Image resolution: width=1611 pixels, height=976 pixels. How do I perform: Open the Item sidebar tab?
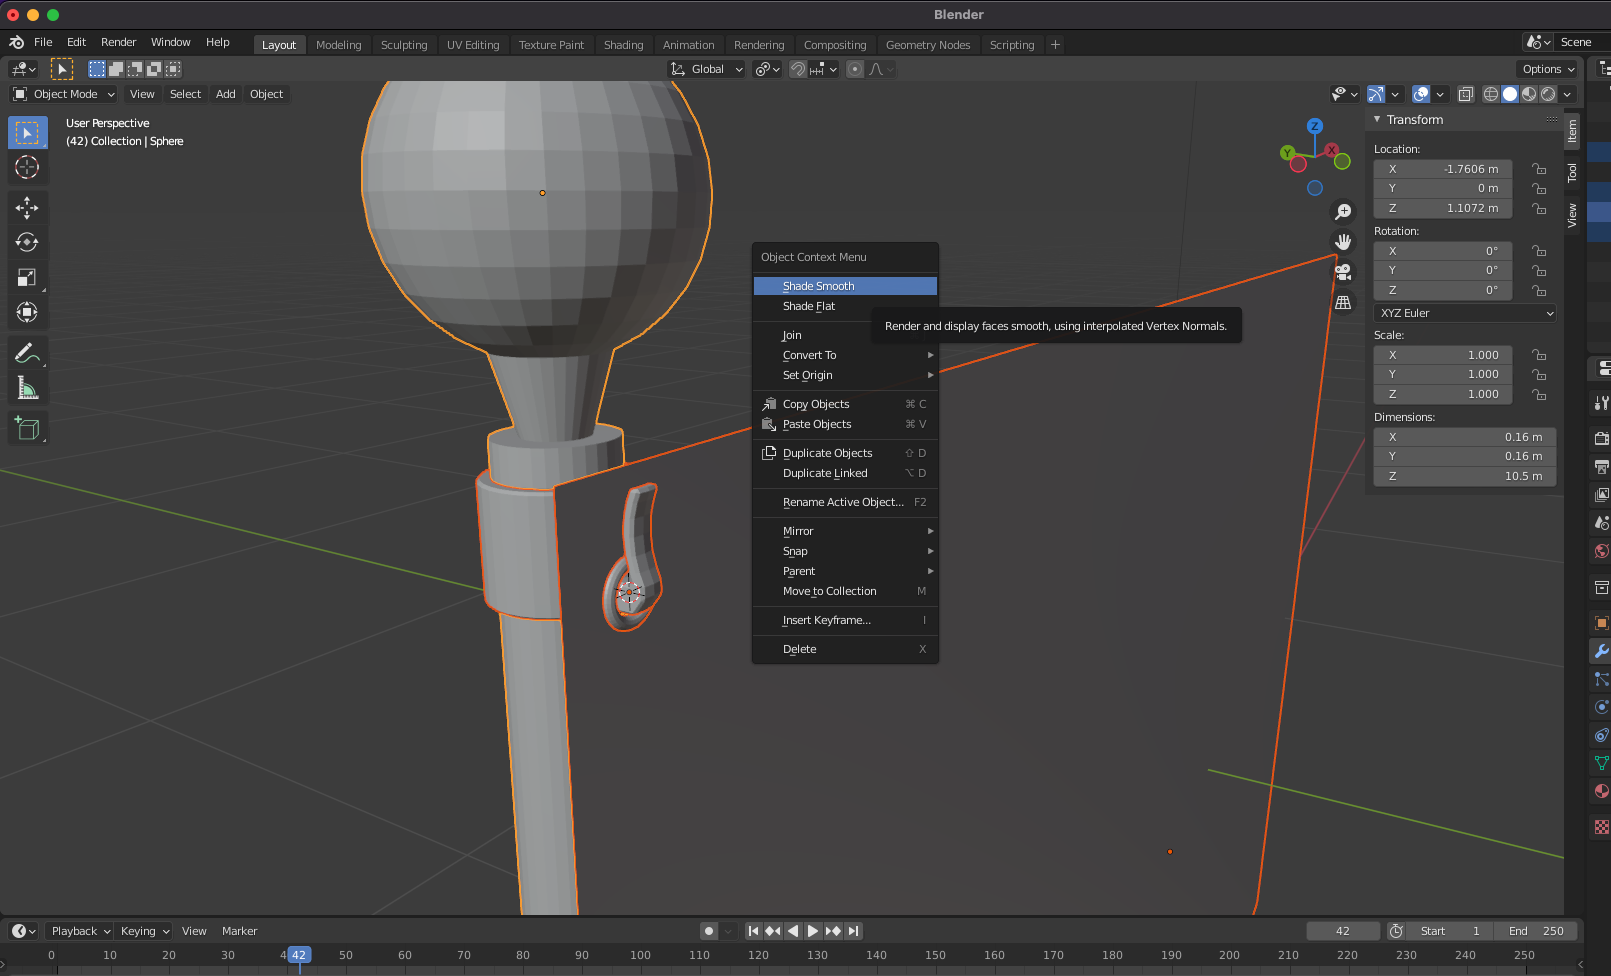click(1573, 131)
